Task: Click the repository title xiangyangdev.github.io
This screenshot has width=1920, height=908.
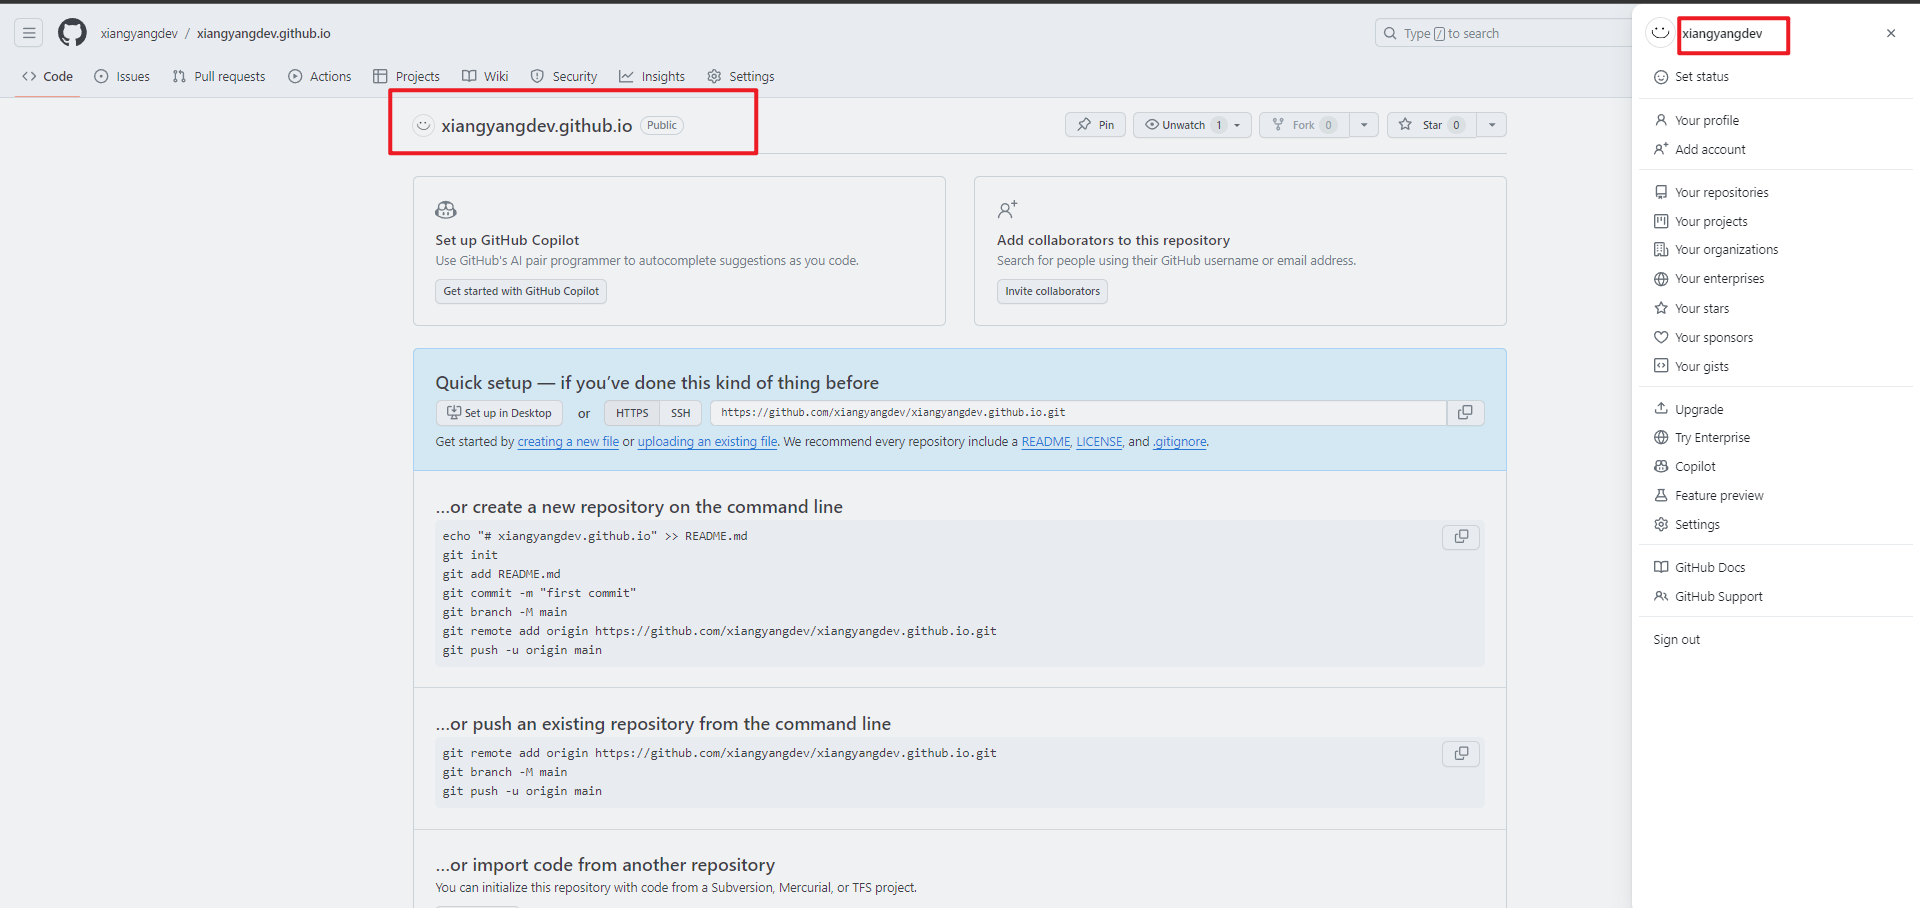Action: (x=537, y=126)
